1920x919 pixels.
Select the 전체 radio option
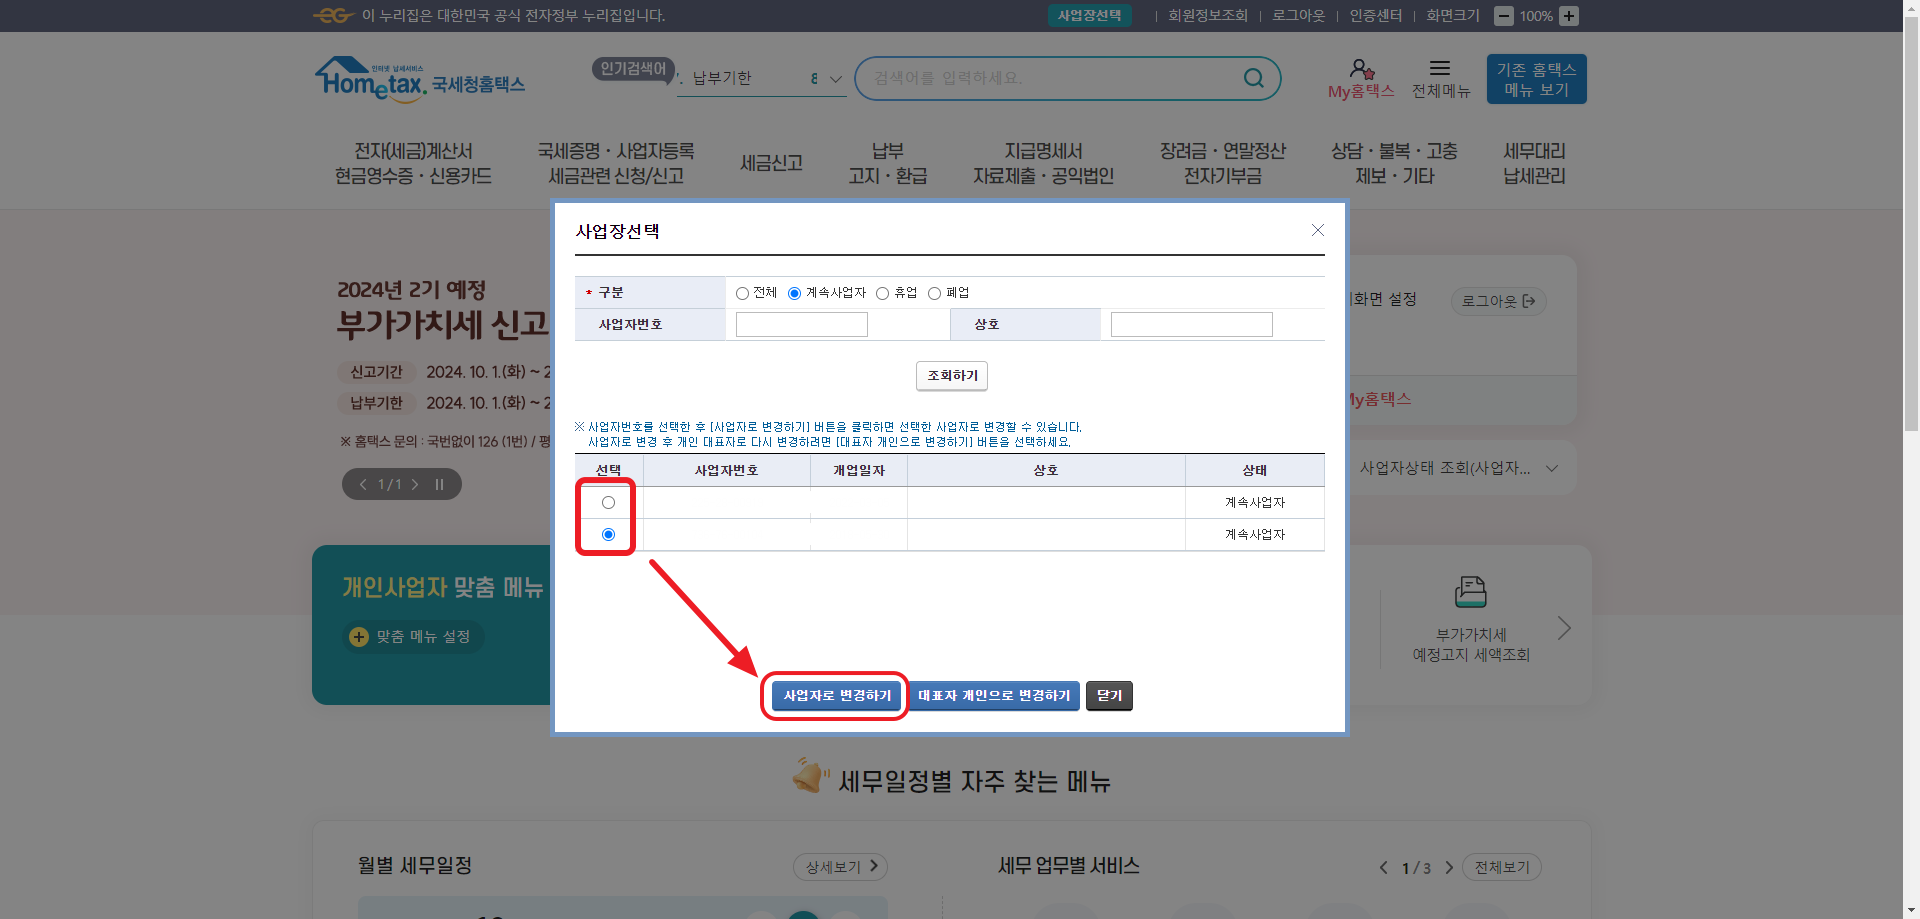coord(741,292)
